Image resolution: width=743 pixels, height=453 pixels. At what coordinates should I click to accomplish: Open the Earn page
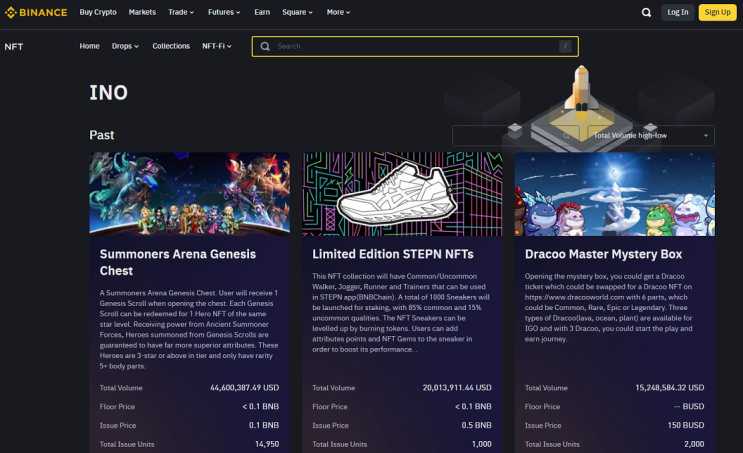tap(262, 12)
